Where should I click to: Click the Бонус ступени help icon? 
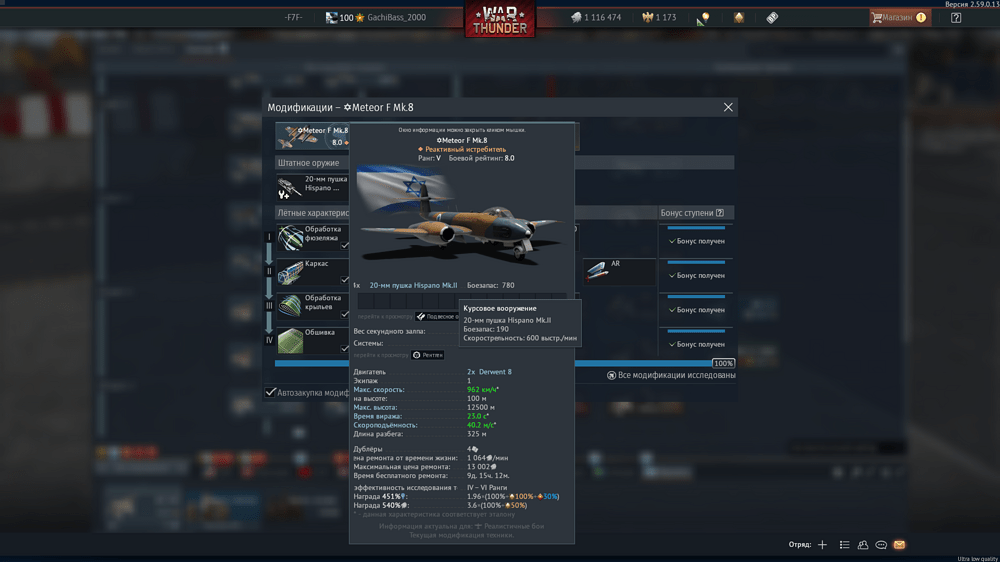click(x=719, y=212)
